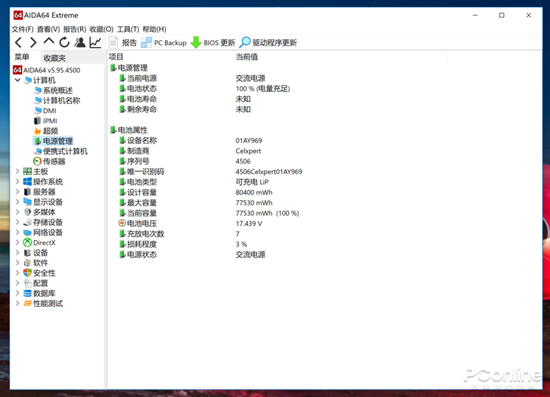Go forward with the right arrow toolbar icon

[33, 43]
